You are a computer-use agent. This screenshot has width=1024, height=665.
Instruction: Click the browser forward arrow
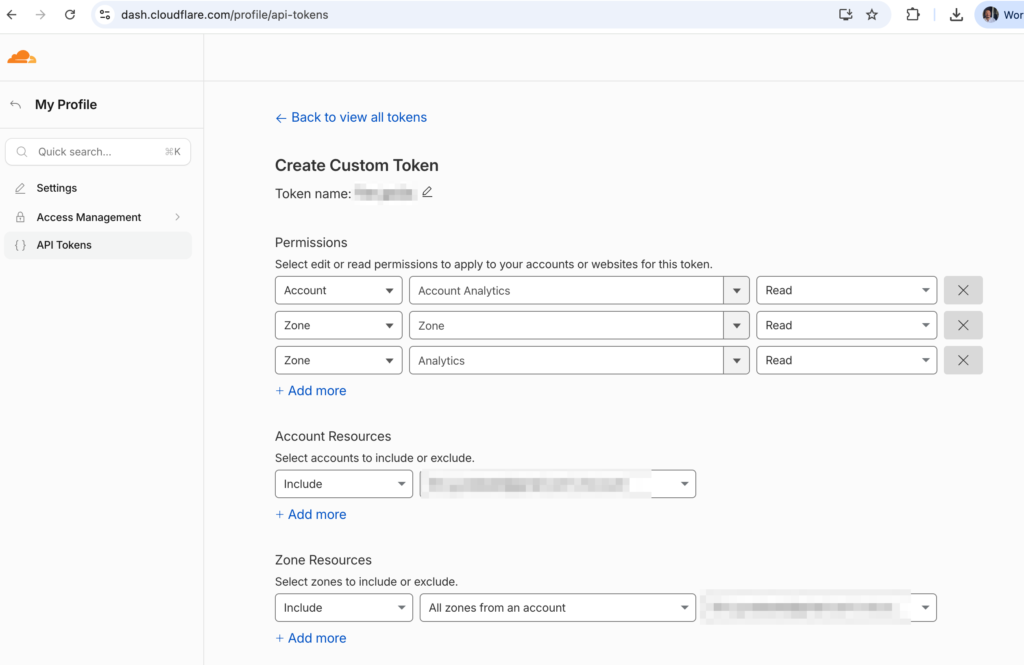pyautogui.click(x=40, y=14)
